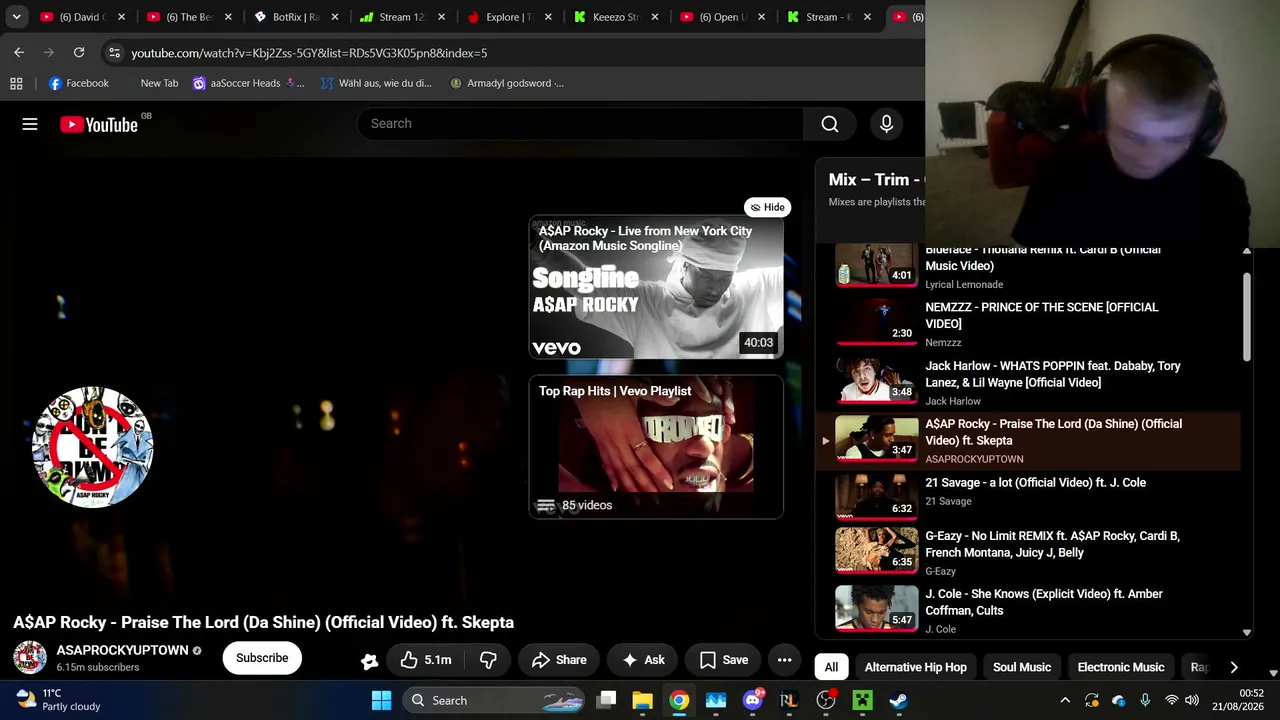This screenshot has height=720, width=1280.
Task: Open the Facebook bookmark
Action: tap(78, 83)
